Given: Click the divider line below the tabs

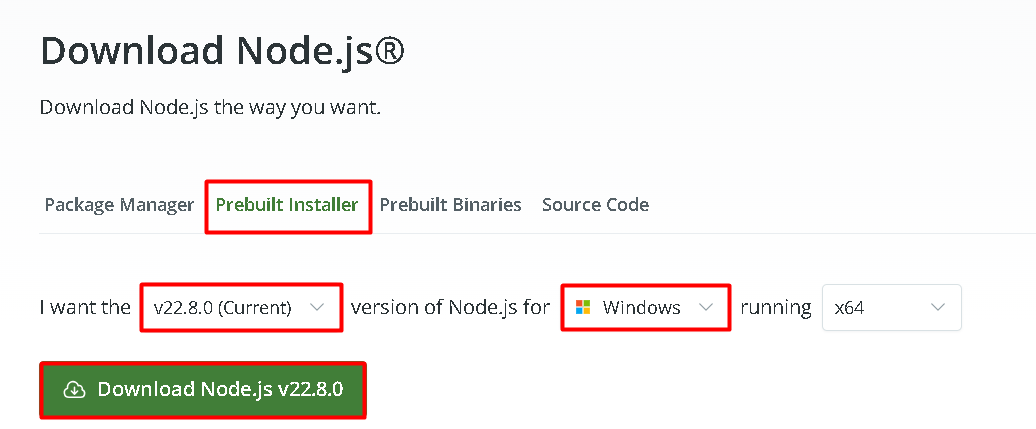Looking at the screenshot, I should coord(700,233).
